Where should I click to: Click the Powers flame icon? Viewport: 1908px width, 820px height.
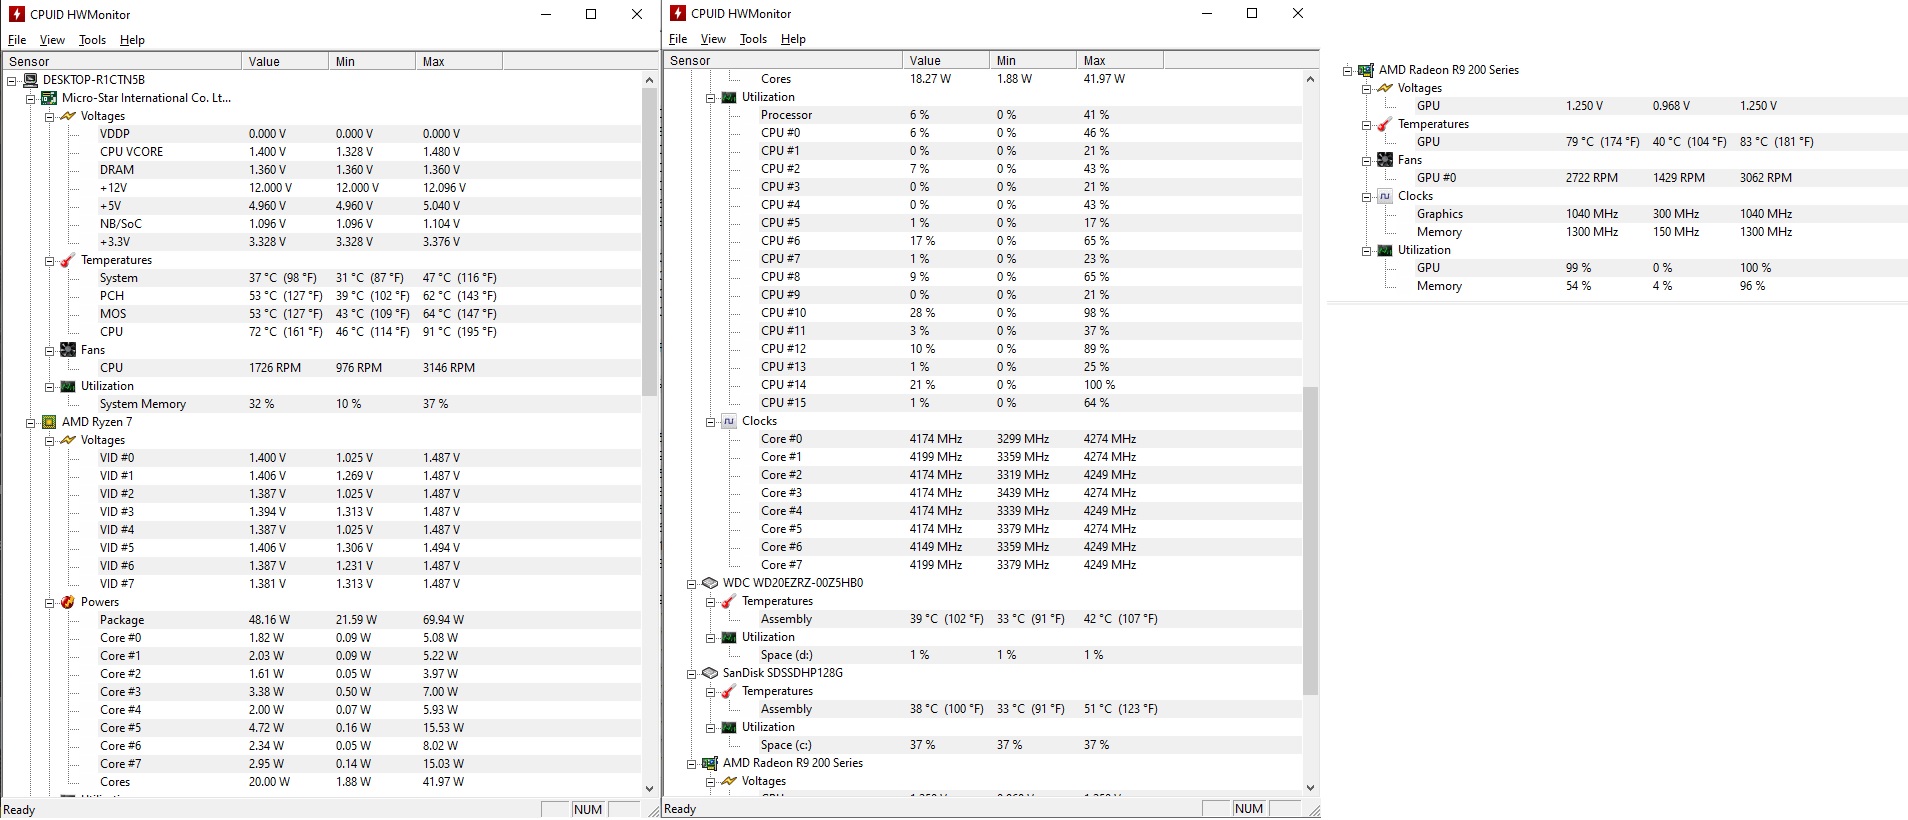pyautogui.click(x=68, y=602)
